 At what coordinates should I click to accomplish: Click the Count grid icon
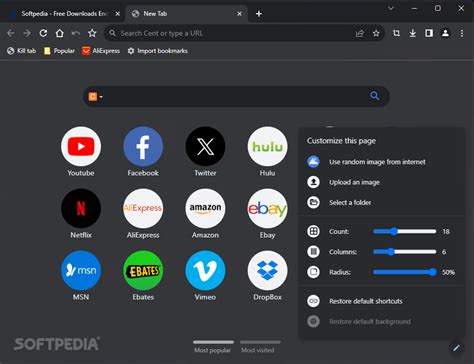click(x=313, y=231)
